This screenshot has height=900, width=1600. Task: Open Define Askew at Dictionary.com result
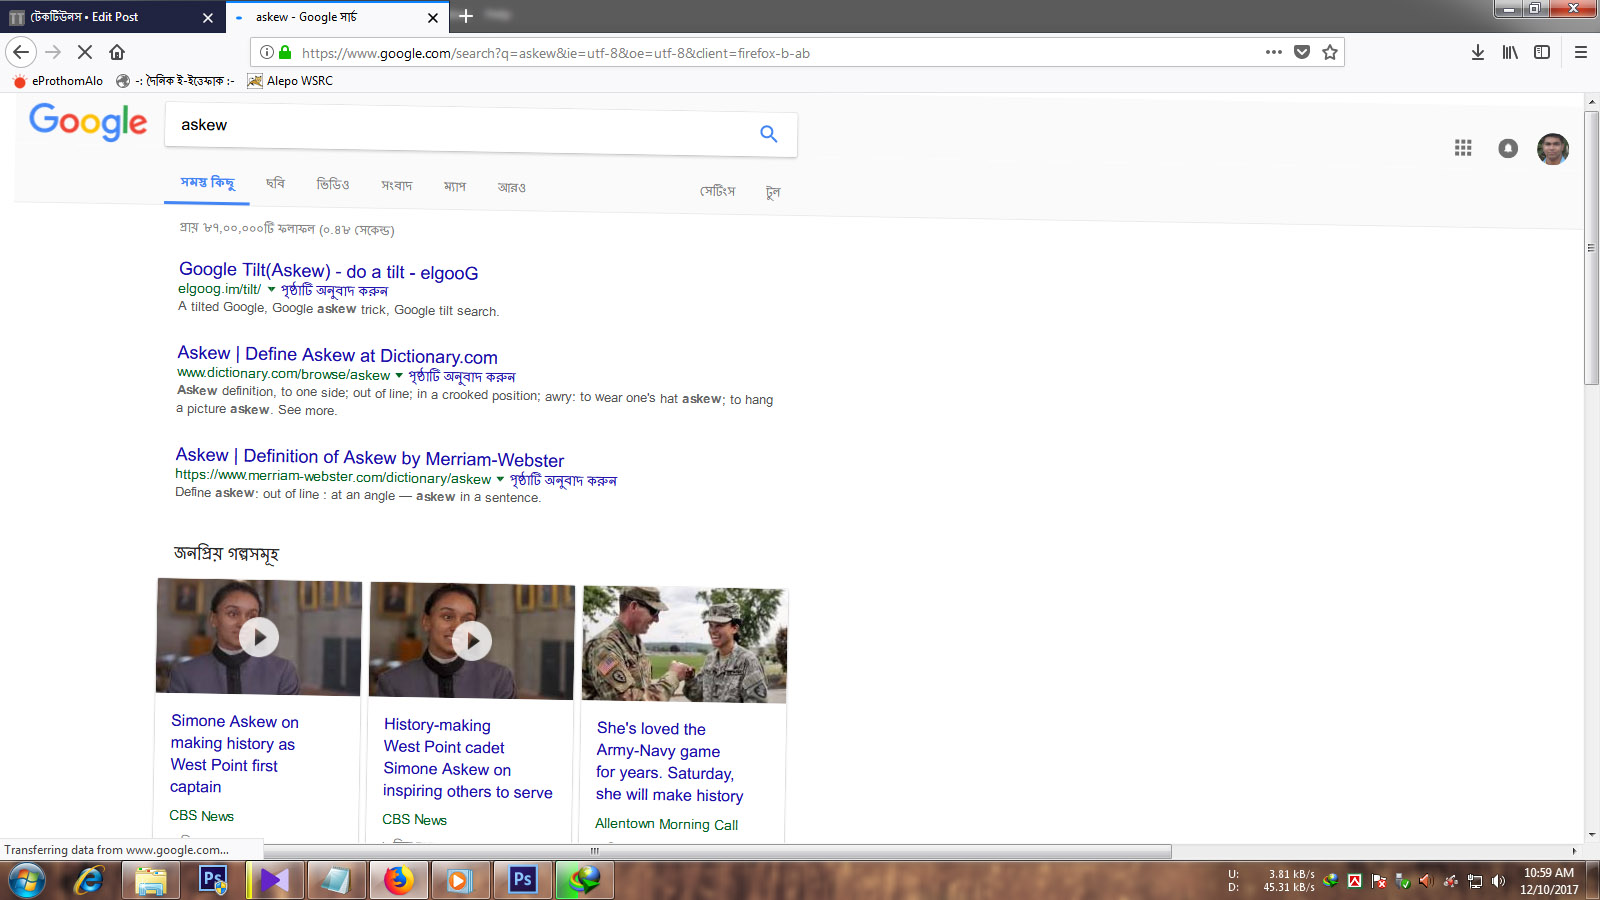pyautogui.click(x=337, y=355)
